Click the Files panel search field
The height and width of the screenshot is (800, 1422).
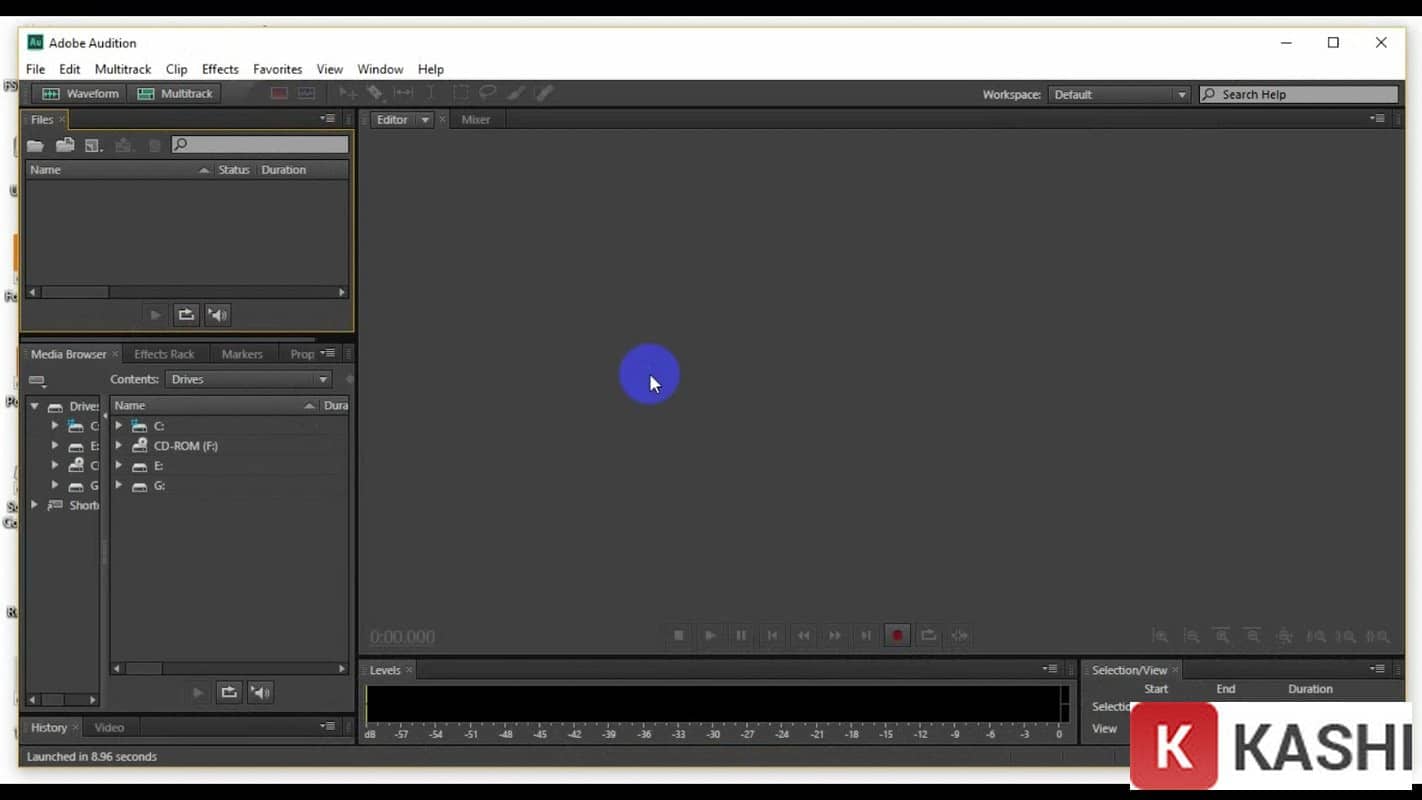coord(260,145)
